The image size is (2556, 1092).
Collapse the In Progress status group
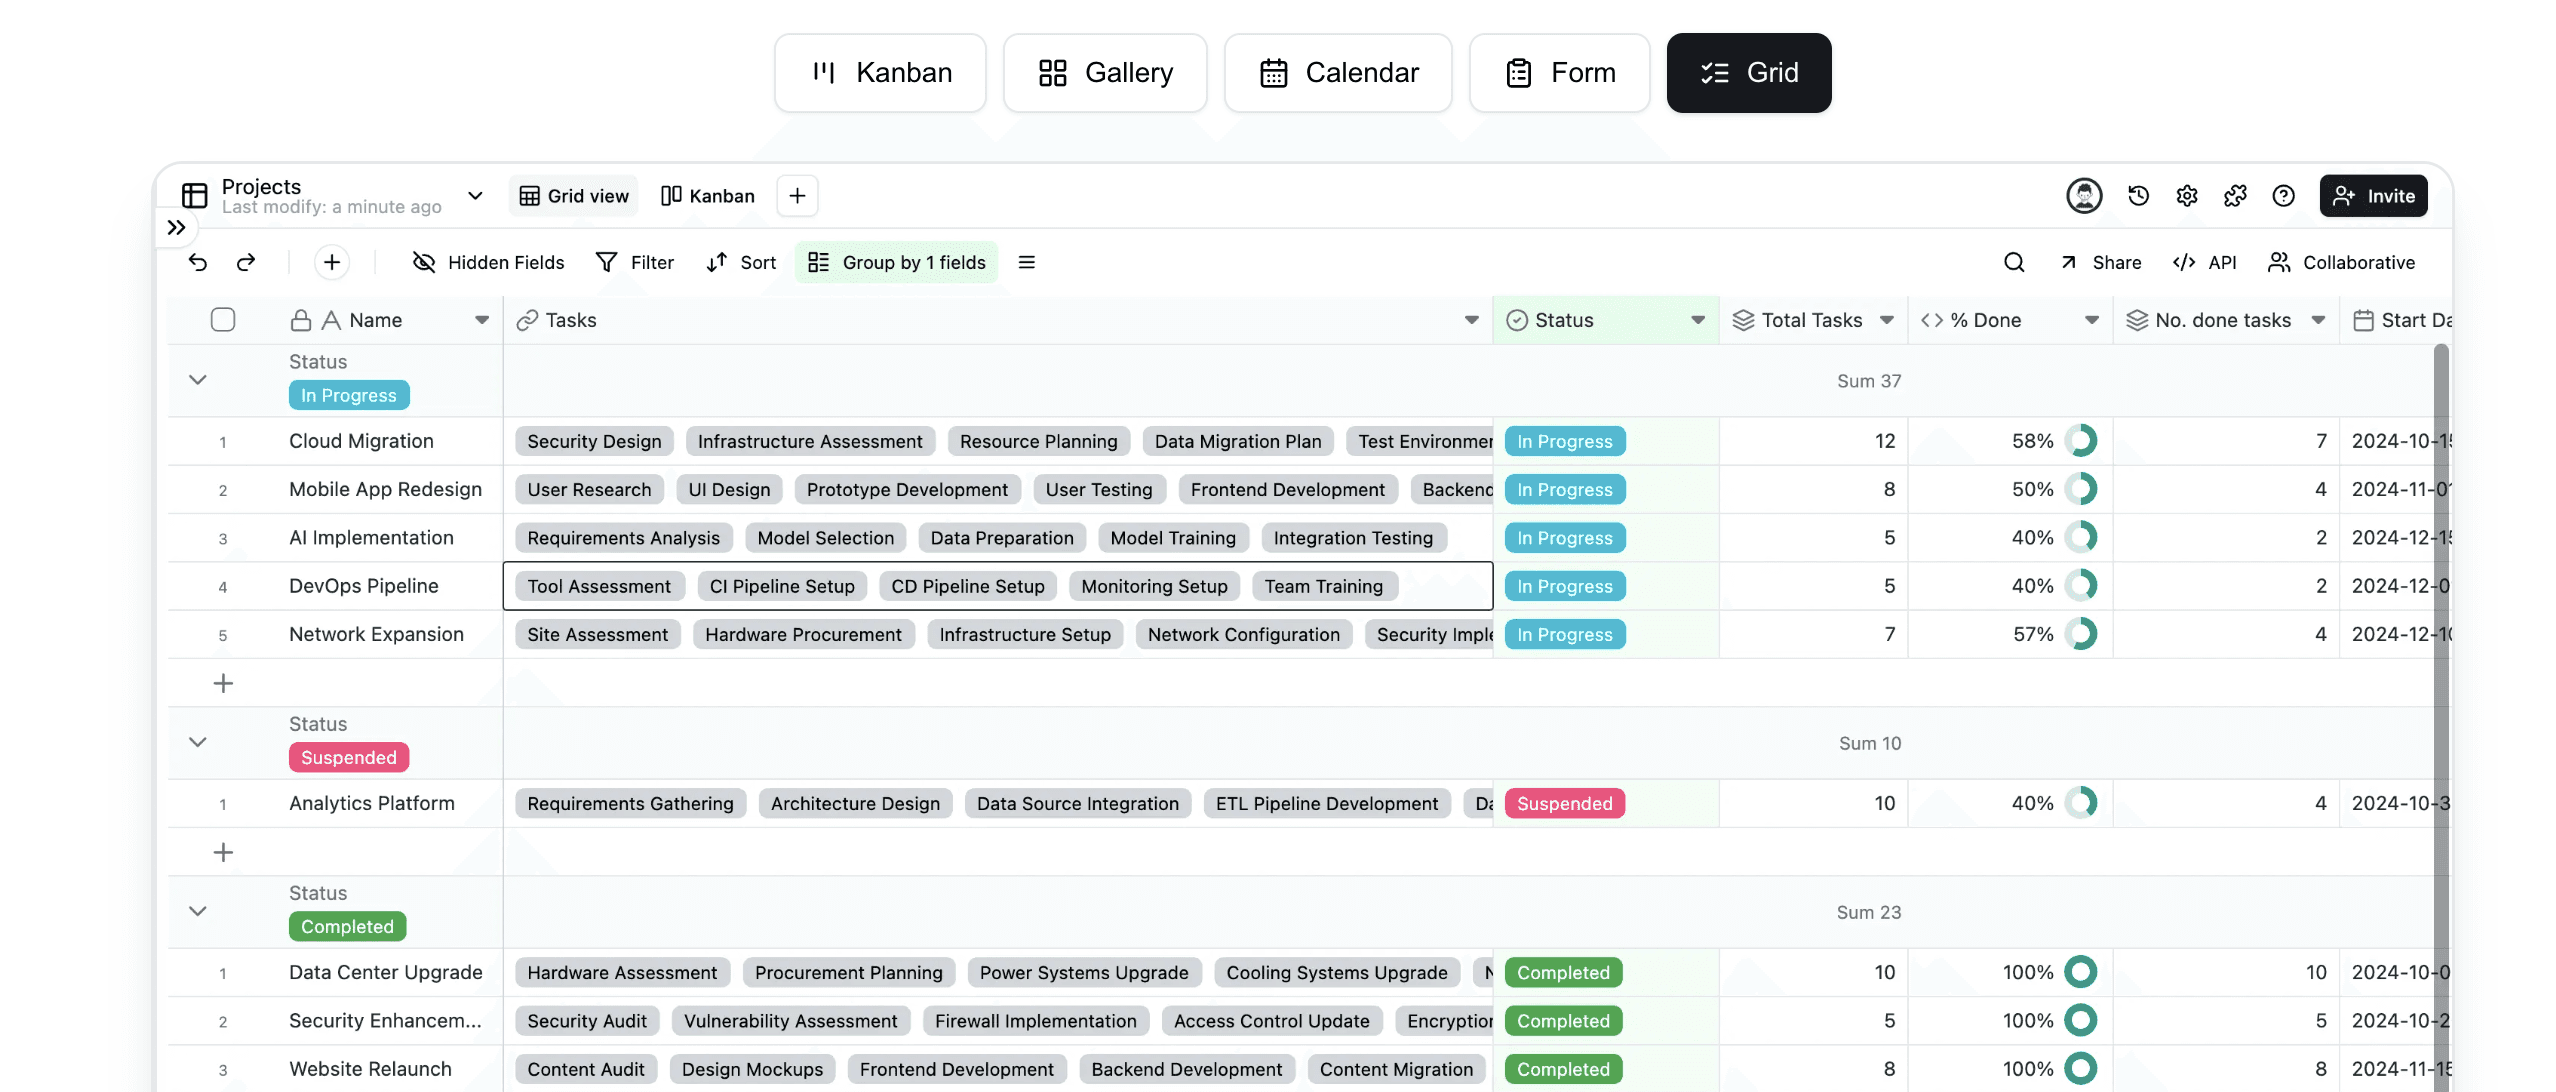point(198,380)
